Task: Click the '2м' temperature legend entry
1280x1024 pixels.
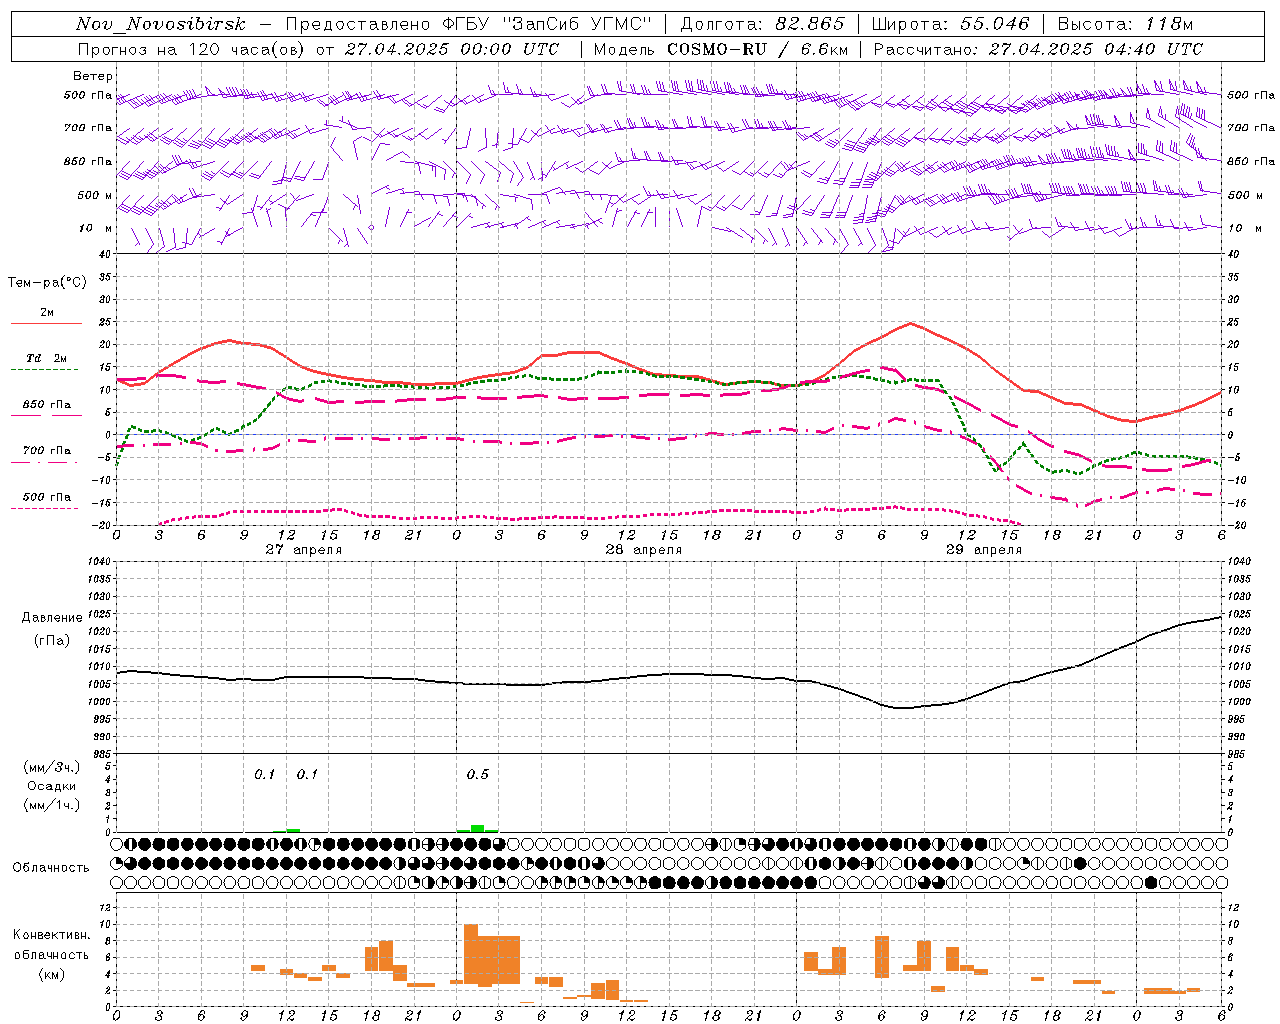Action: pos(47,312)
